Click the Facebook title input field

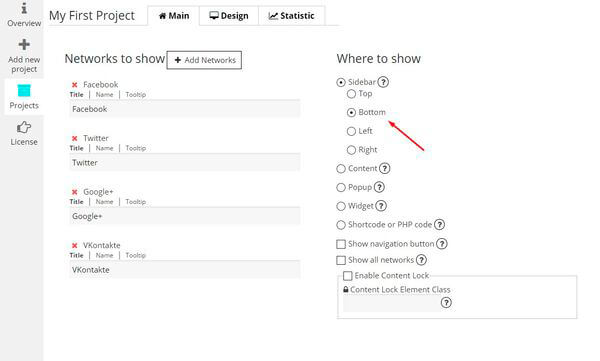point(185,109)
